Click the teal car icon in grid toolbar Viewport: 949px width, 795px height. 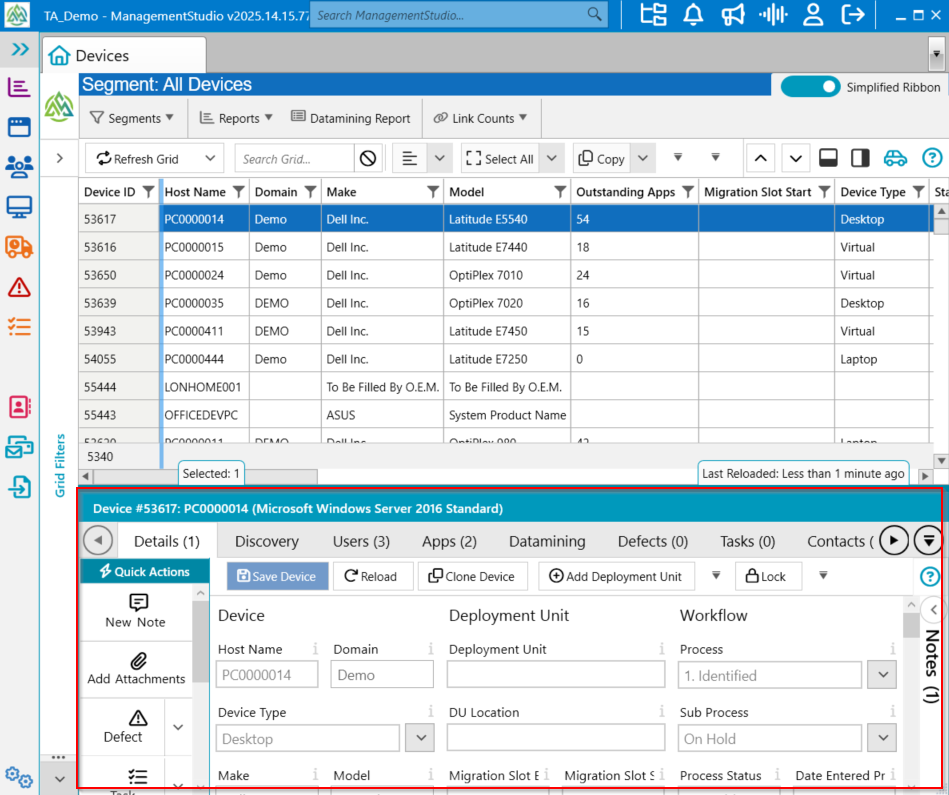[x=895, y=159]
